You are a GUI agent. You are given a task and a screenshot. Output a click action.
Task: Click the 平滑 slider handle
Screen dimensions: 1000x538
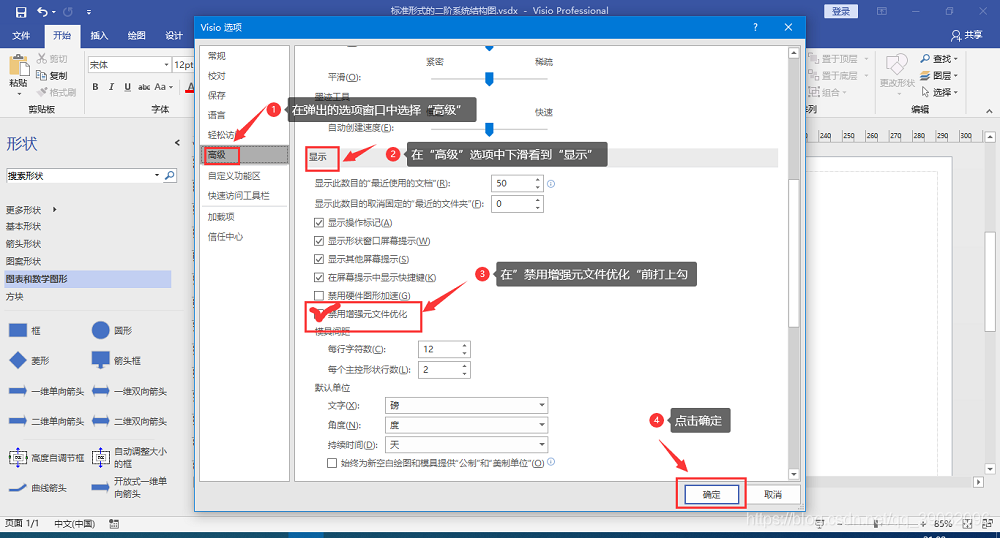(x=489, y=78)
